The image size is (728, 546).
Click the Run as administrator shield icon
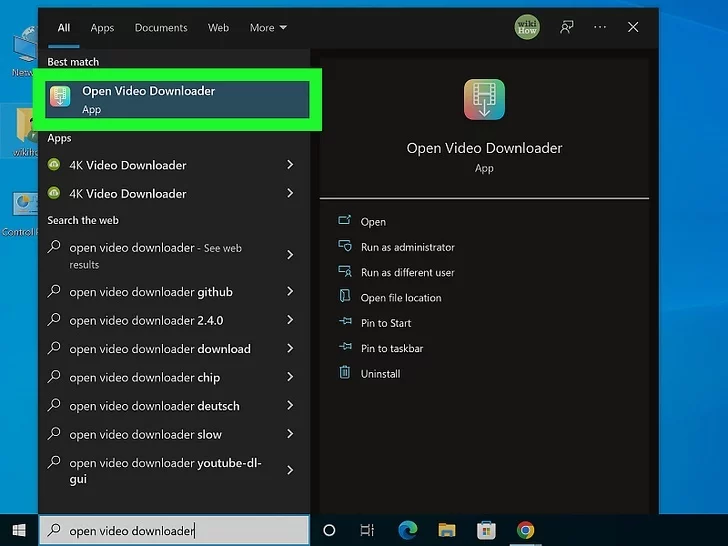click(x=344, y=246)
